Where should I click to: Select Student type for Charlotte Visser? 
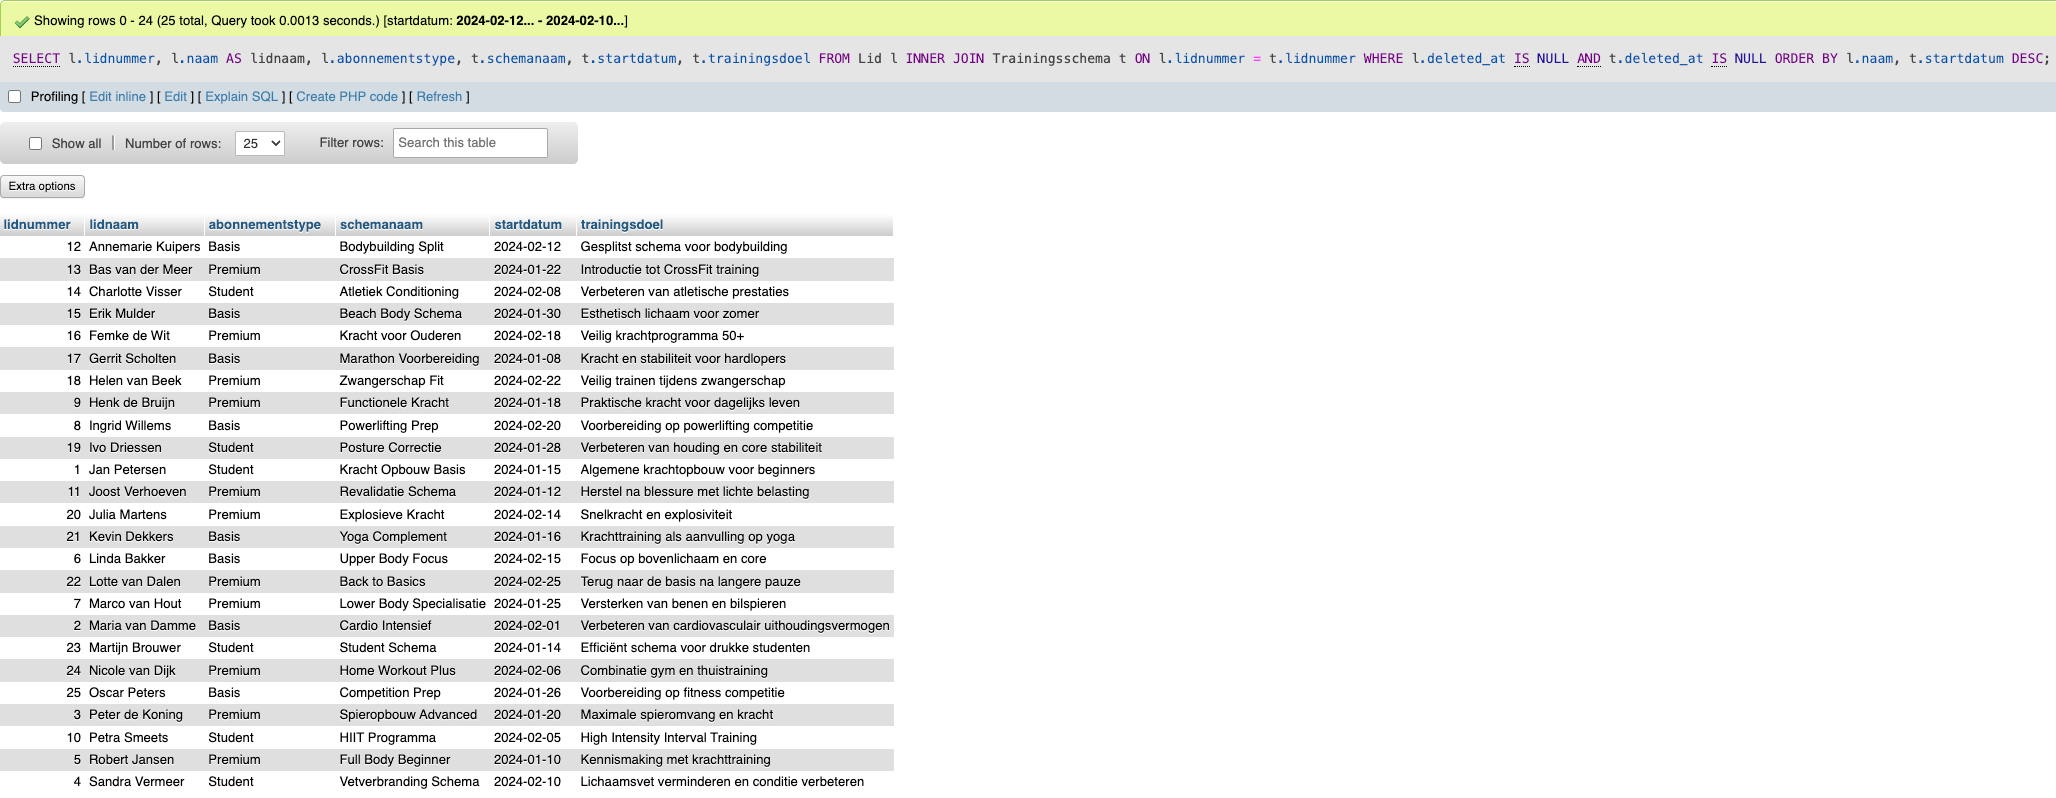pyautogui.click(x=269, y=292)
